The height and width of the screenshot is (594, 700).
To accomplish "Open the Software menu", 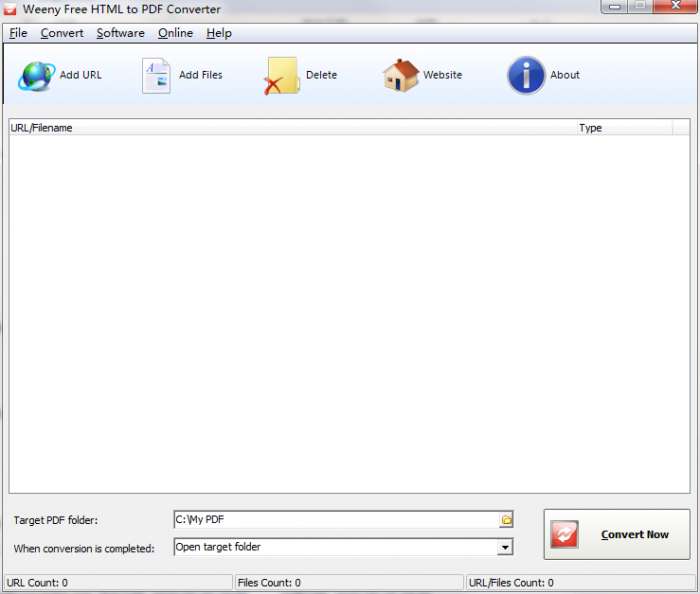I will (x=121, y=33).
